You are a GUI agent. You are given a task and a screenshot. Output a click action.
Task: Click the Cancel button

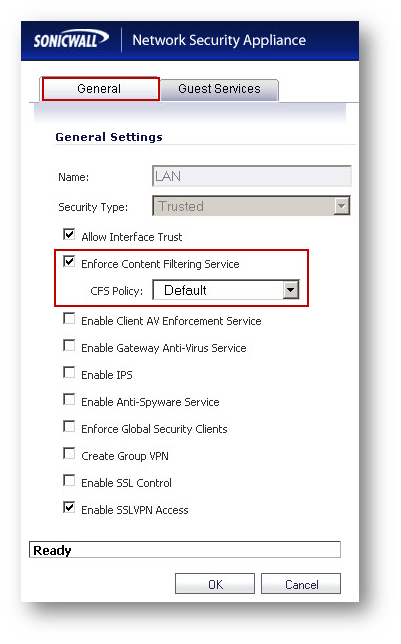tap(301, 584)
